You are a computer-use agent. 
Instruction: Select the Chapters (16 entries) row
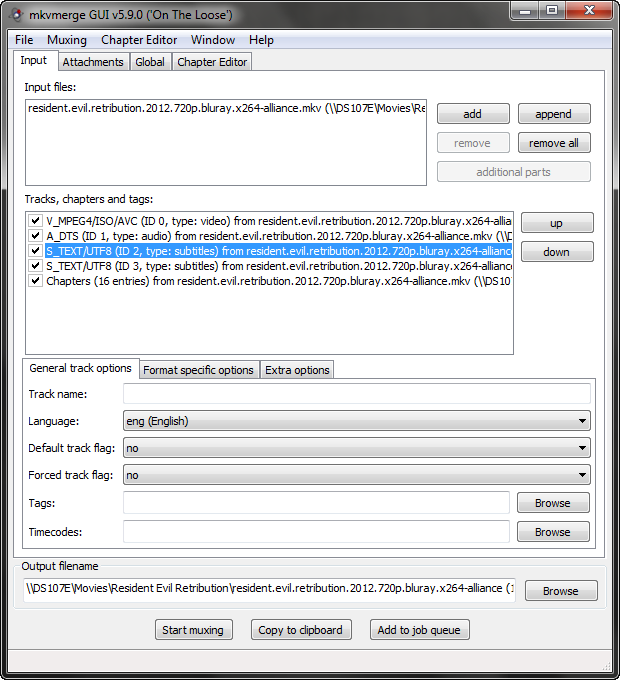tap(279, 281)
